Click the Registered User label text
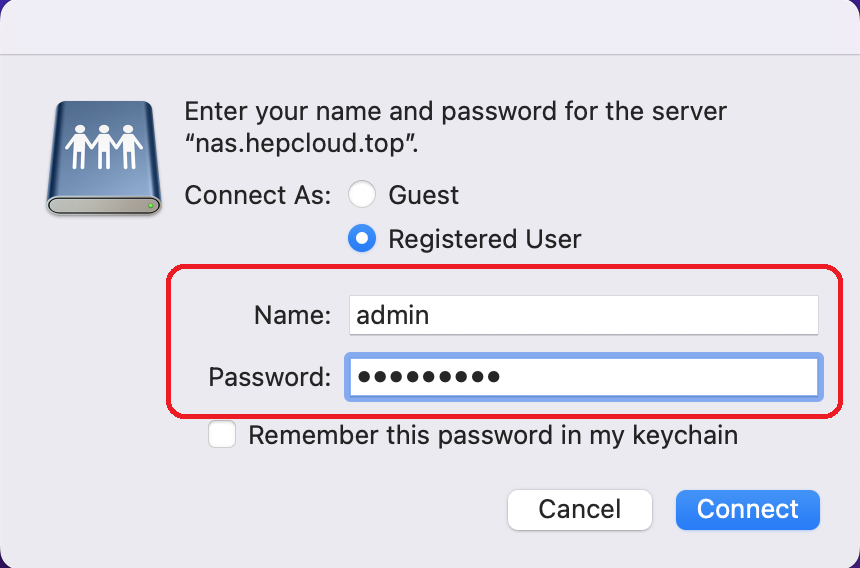 485,239
